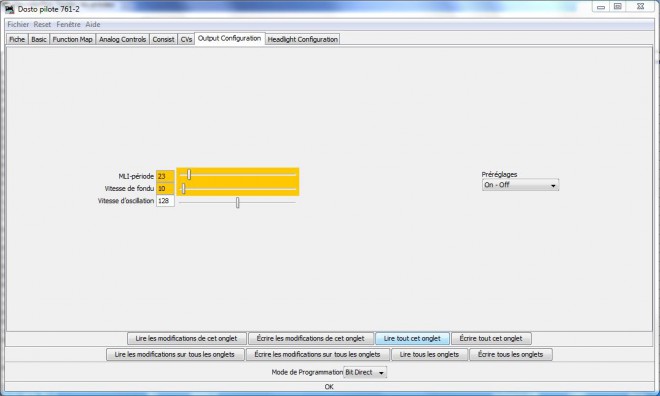660x396 pixels.
Task: Focus the Vitesse d'oscillation value field
Action: 165,201
